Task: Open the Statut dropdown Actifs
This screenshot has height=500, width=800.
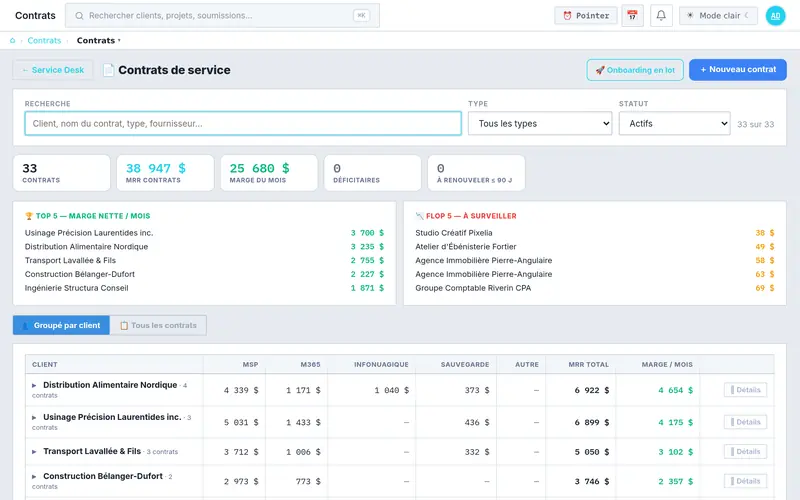Action: click(674, 123)
